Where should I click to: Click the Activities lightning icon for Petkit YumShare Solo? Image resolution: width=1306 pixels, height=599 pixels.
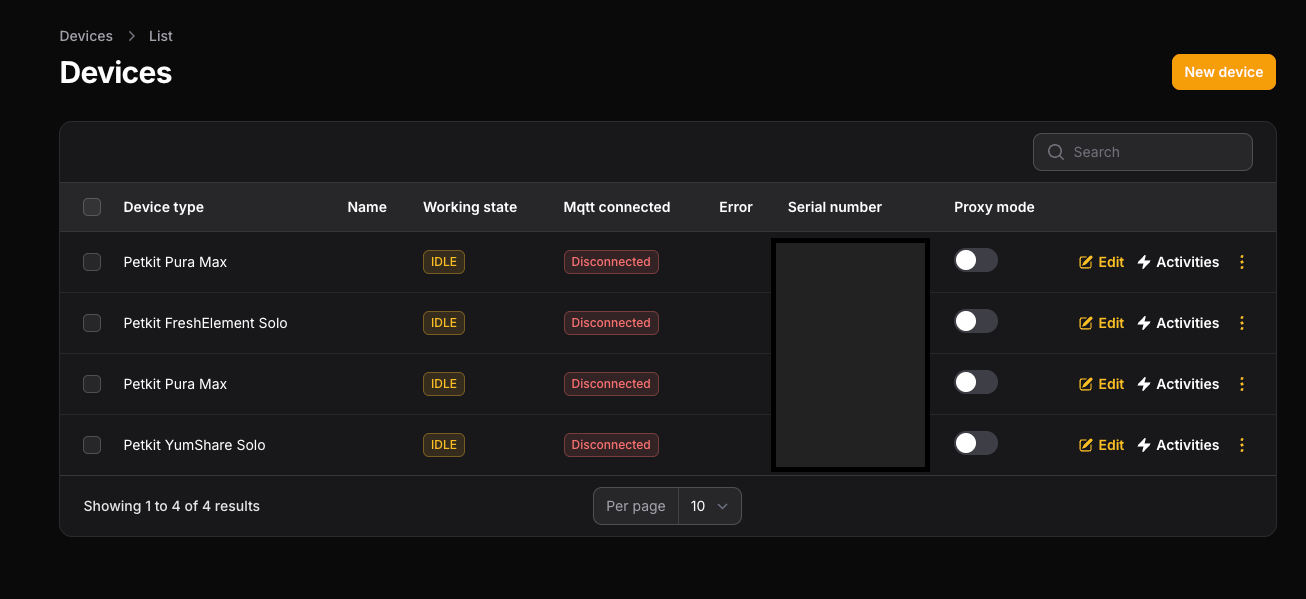[1144, 445]
